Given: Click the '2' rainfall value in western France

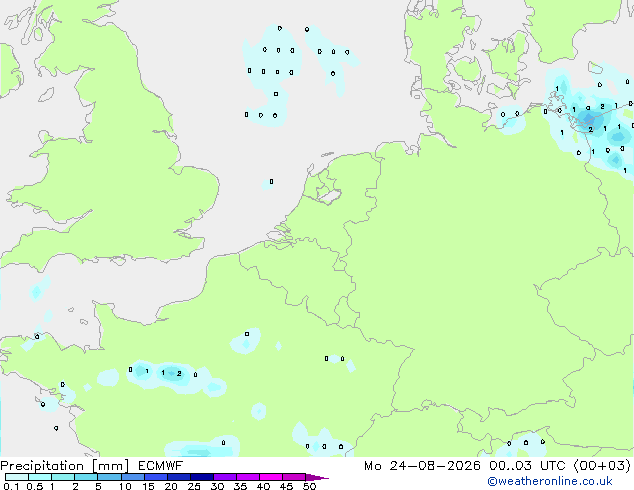Looking at the screenshot, I should click(179, 374).
